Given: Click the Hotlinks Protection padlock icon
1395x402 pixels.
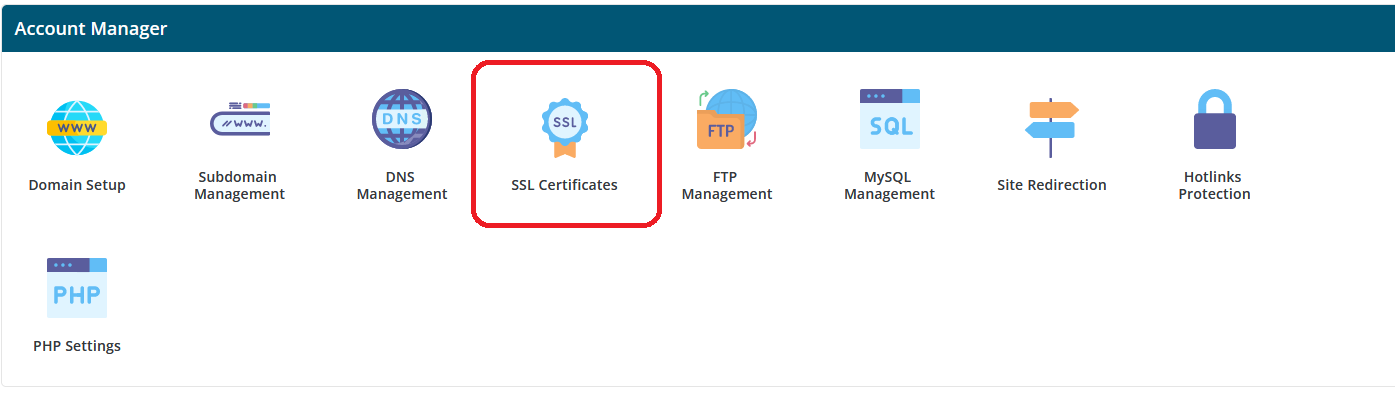Looking at the screenshot, I should point(1214,119).
